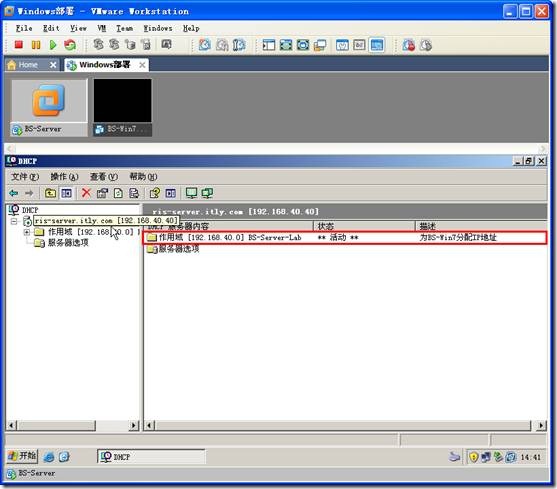Click the highlighted Console View icon
The height and width of the screenshot is (489, 557).
(377, 45)
